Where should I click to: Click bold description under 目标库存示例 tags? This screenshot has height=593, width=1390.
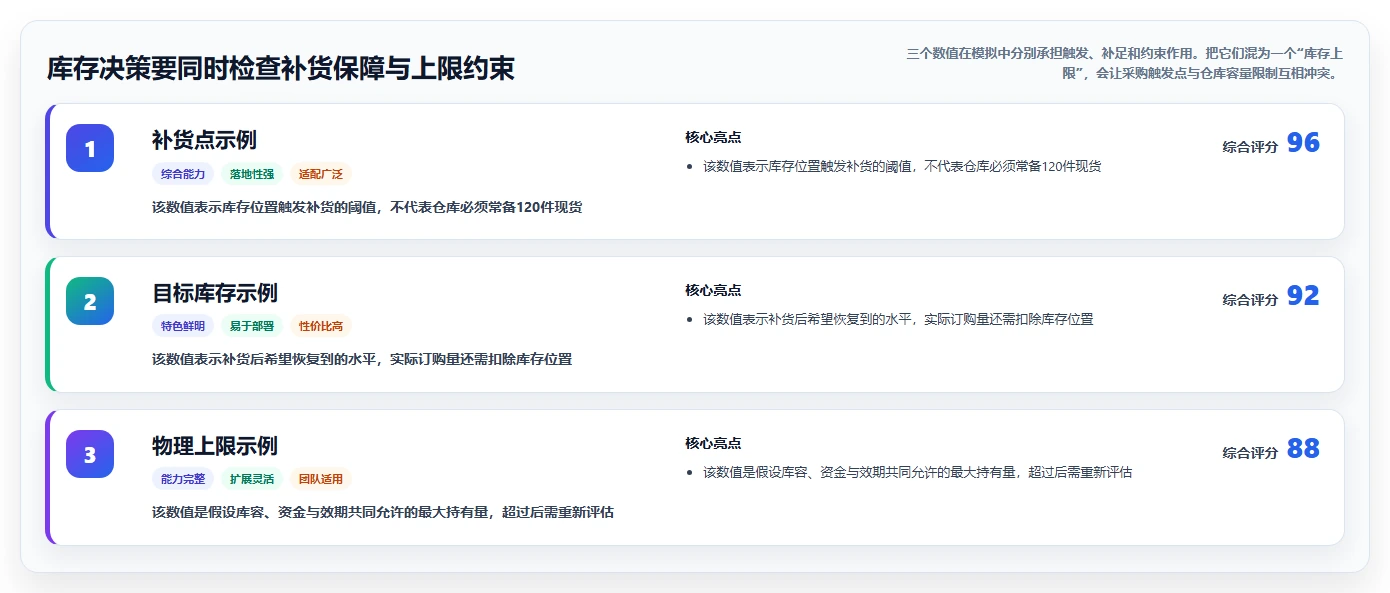[362, 359]
